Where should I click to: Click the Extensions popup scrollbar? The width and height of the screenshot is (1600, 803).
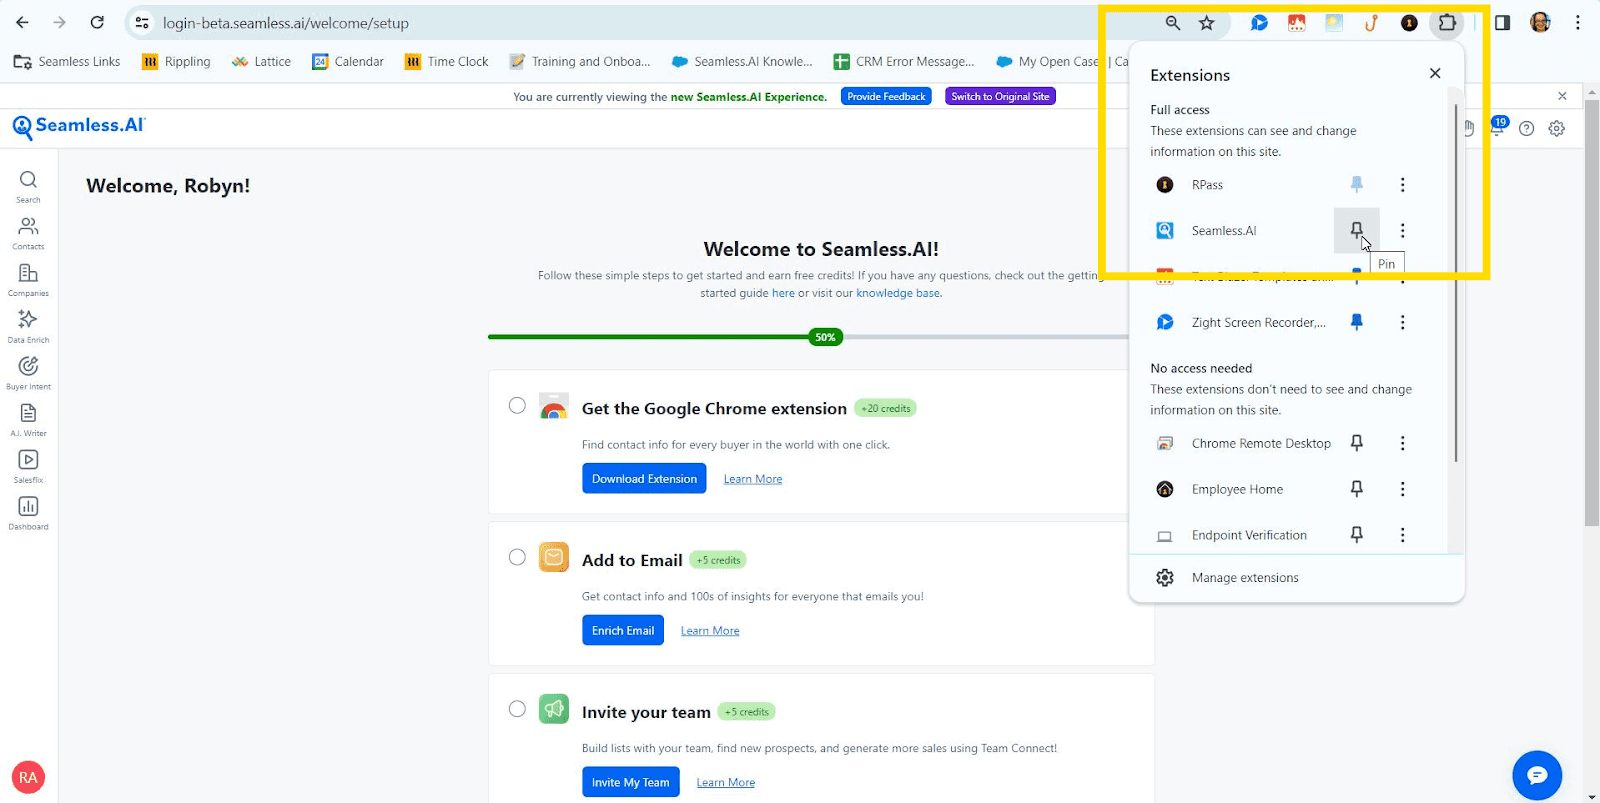coord(1456,282)
